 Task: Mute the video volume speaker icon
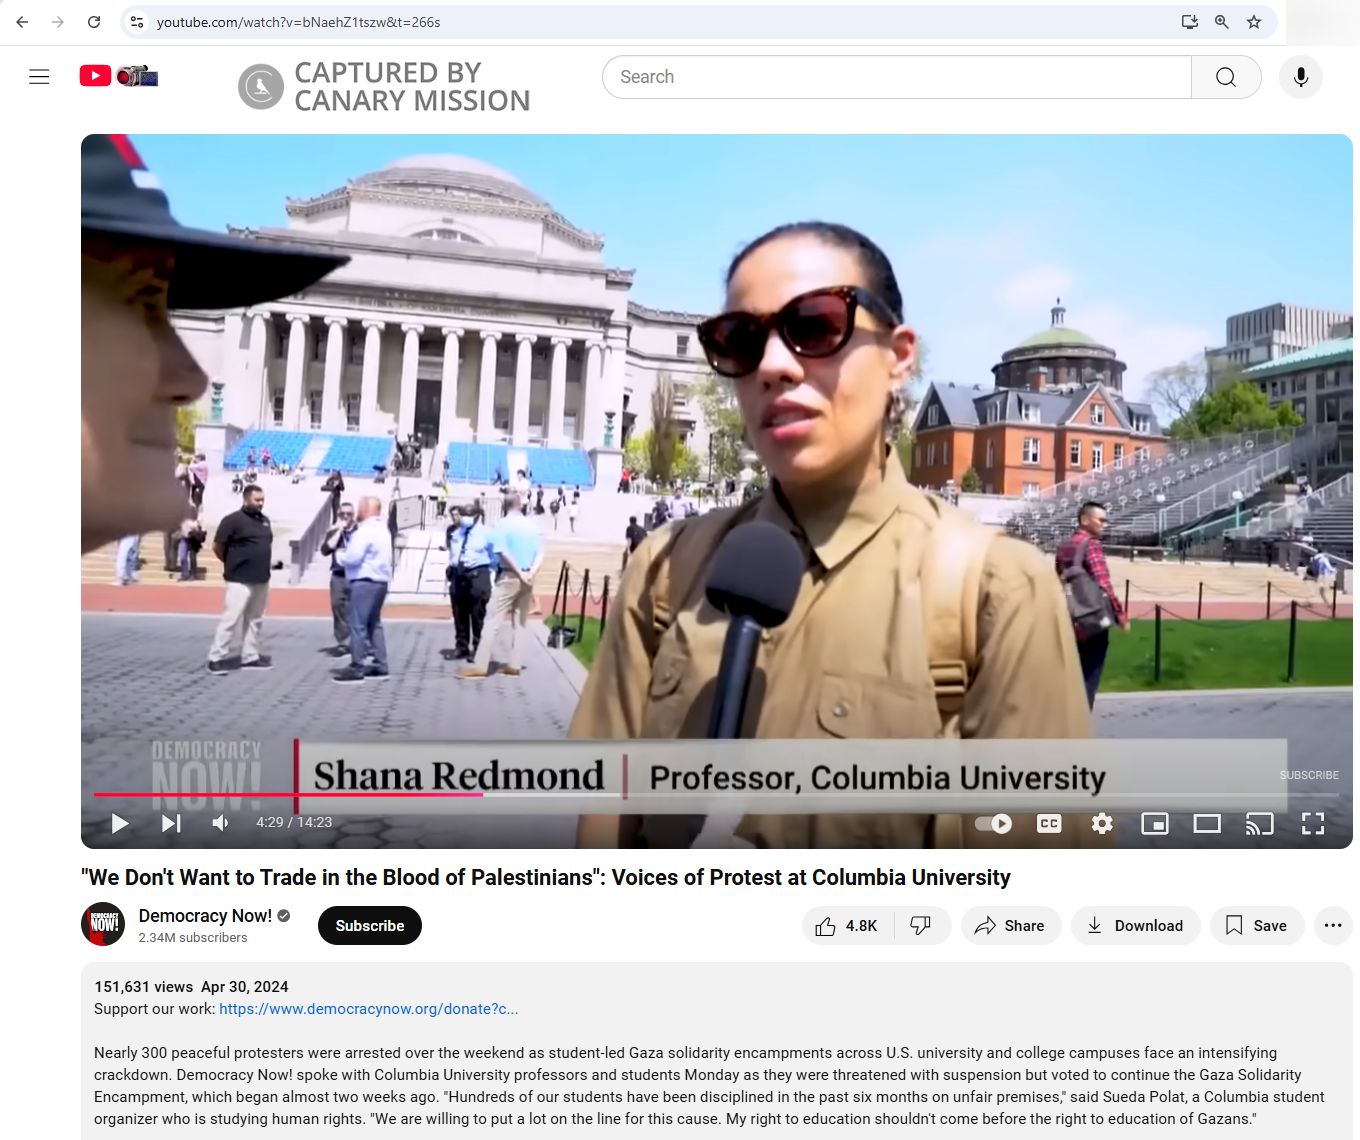pos(221,823)
